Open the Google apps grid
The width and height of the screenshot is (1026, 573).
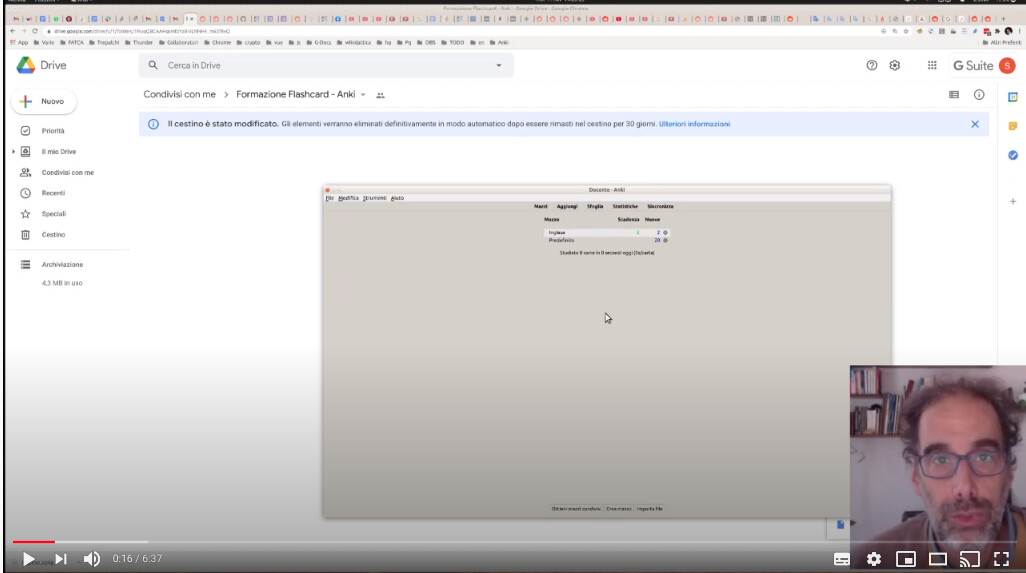(x=932, y=65)
